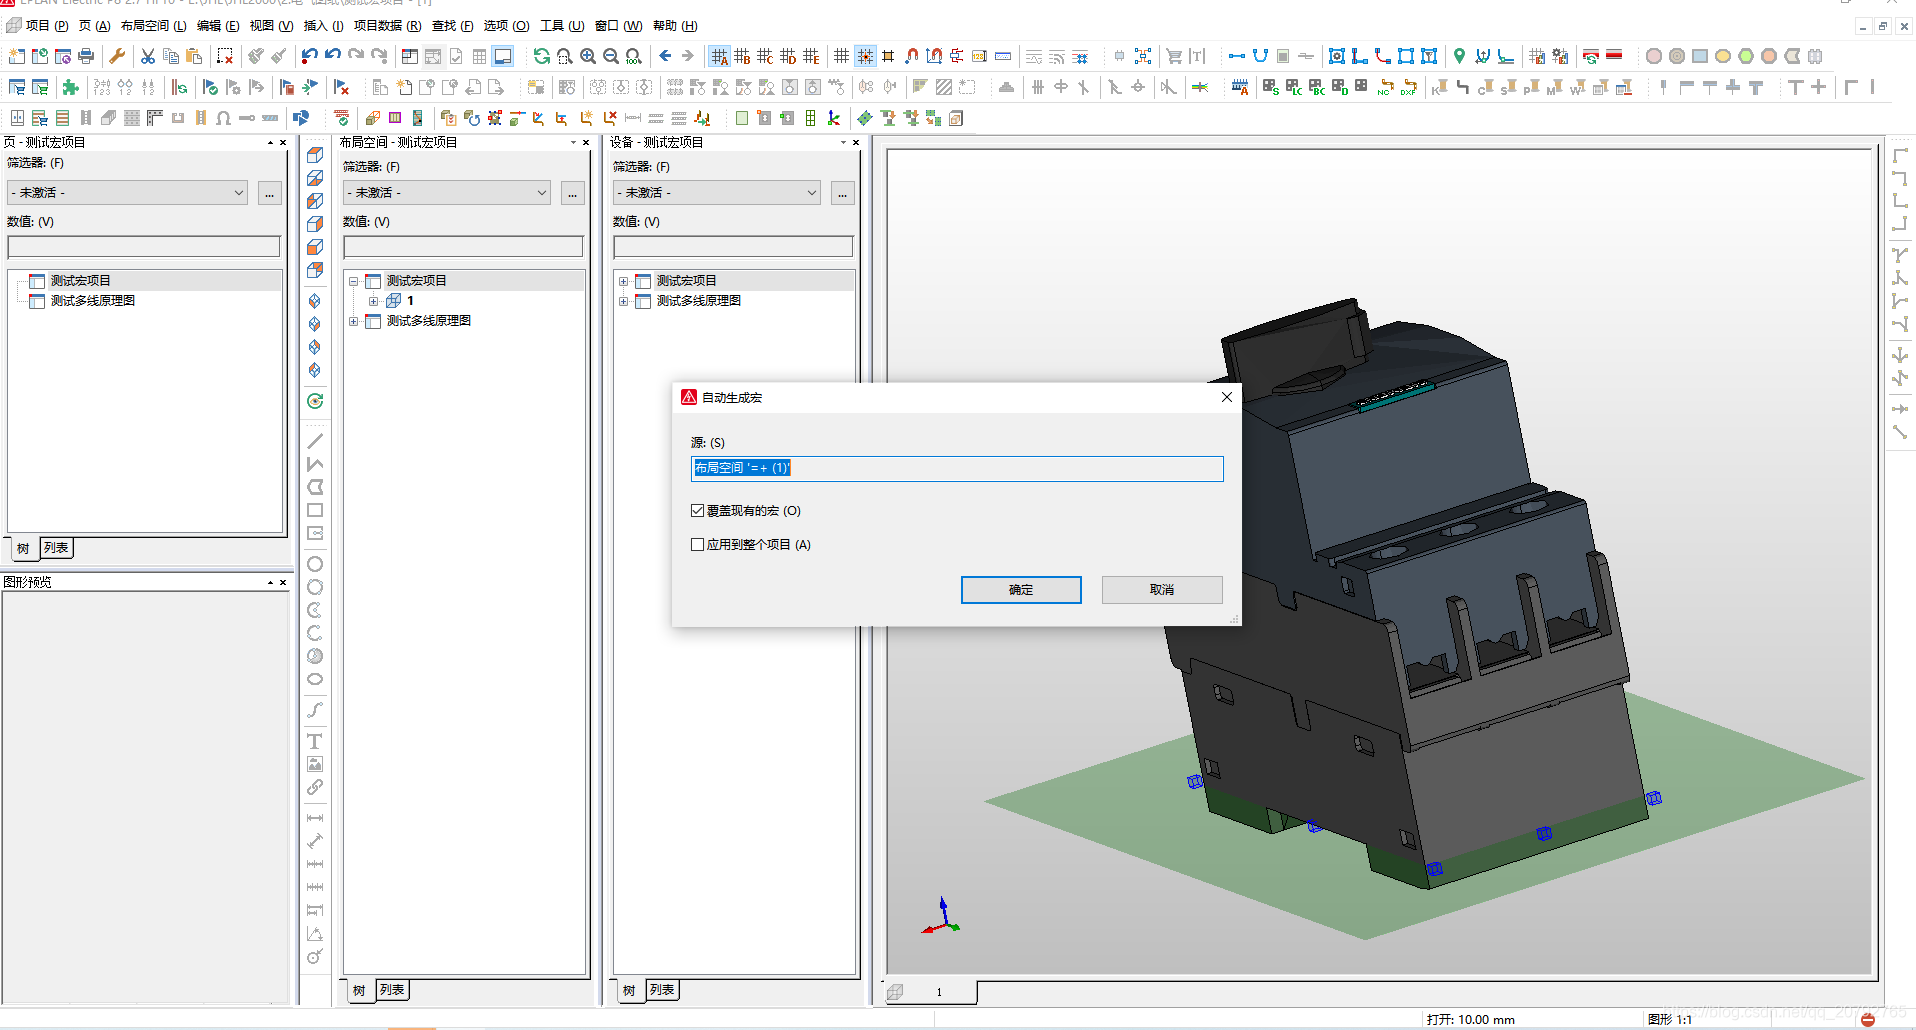Click the green Refresh view icon
Screen dimensions: 1916x1030
click(541, 56)
